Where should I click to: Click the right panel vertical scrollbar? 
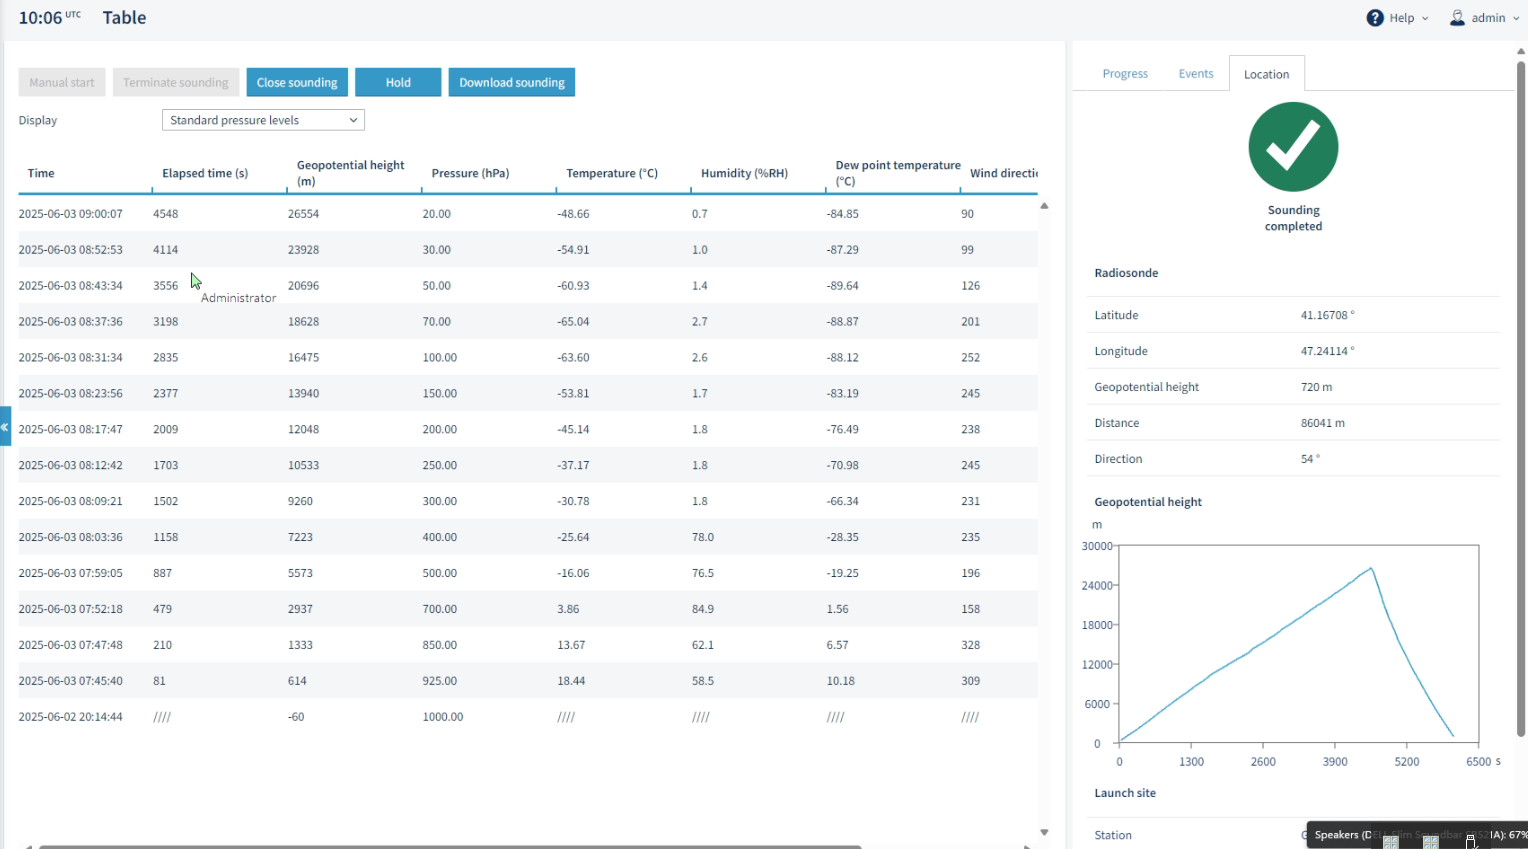1521,400
